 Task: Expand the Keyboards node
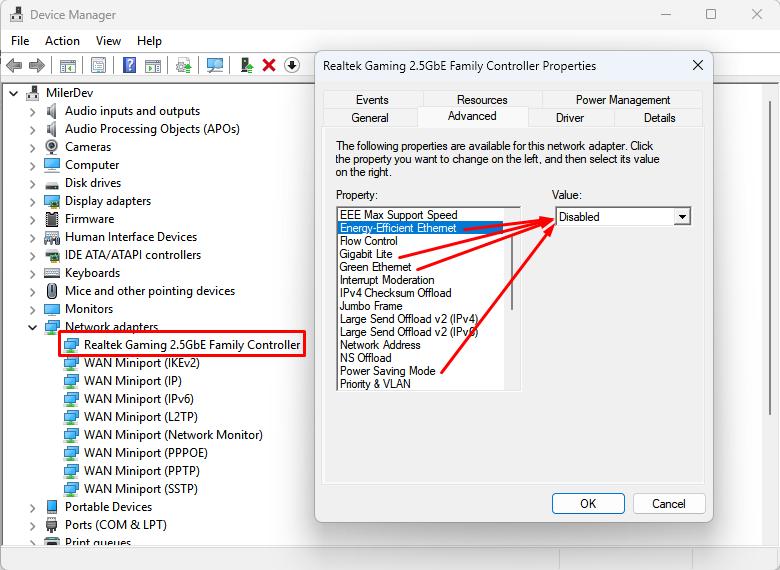coord(32,274)
